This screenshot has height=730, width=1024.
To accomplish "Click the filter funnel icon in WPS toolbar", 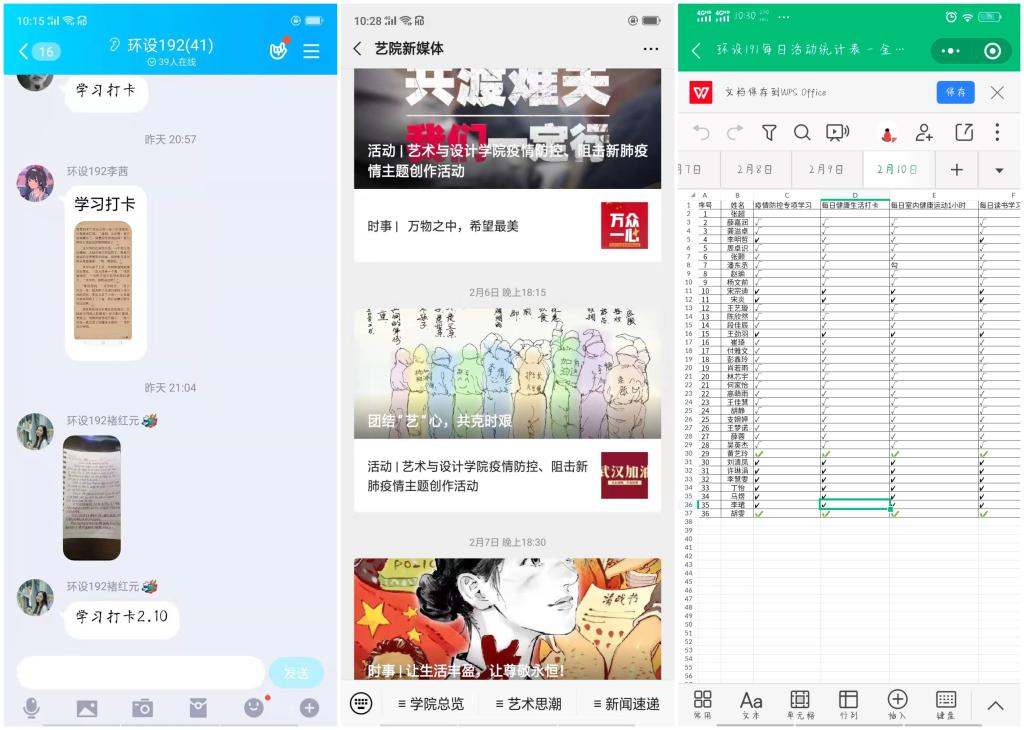I will coord(769,133).
